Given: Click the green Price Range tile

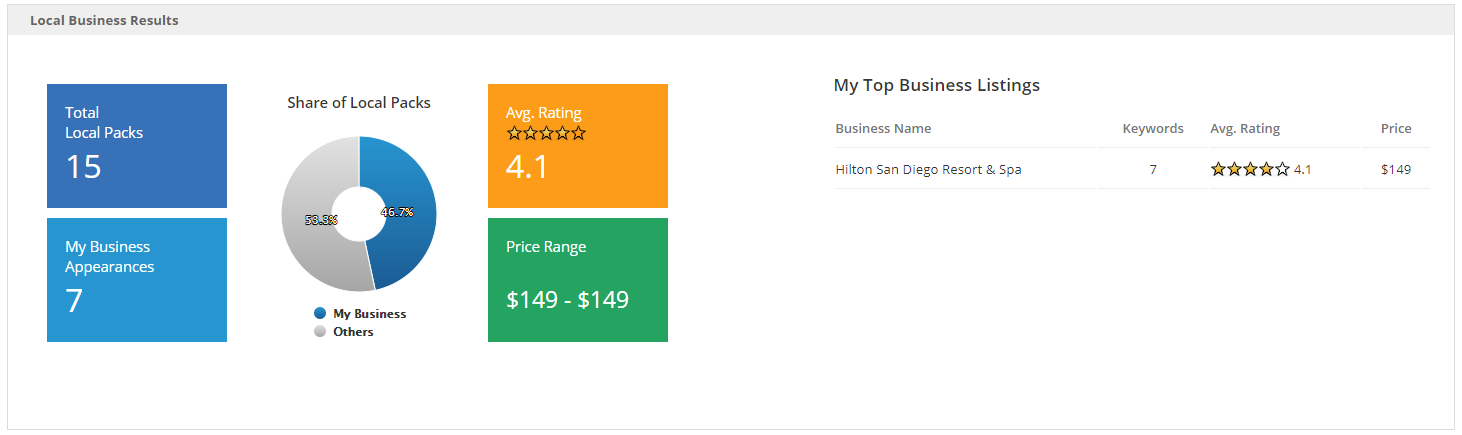Looking at the screenshot, I should point(577,279).
